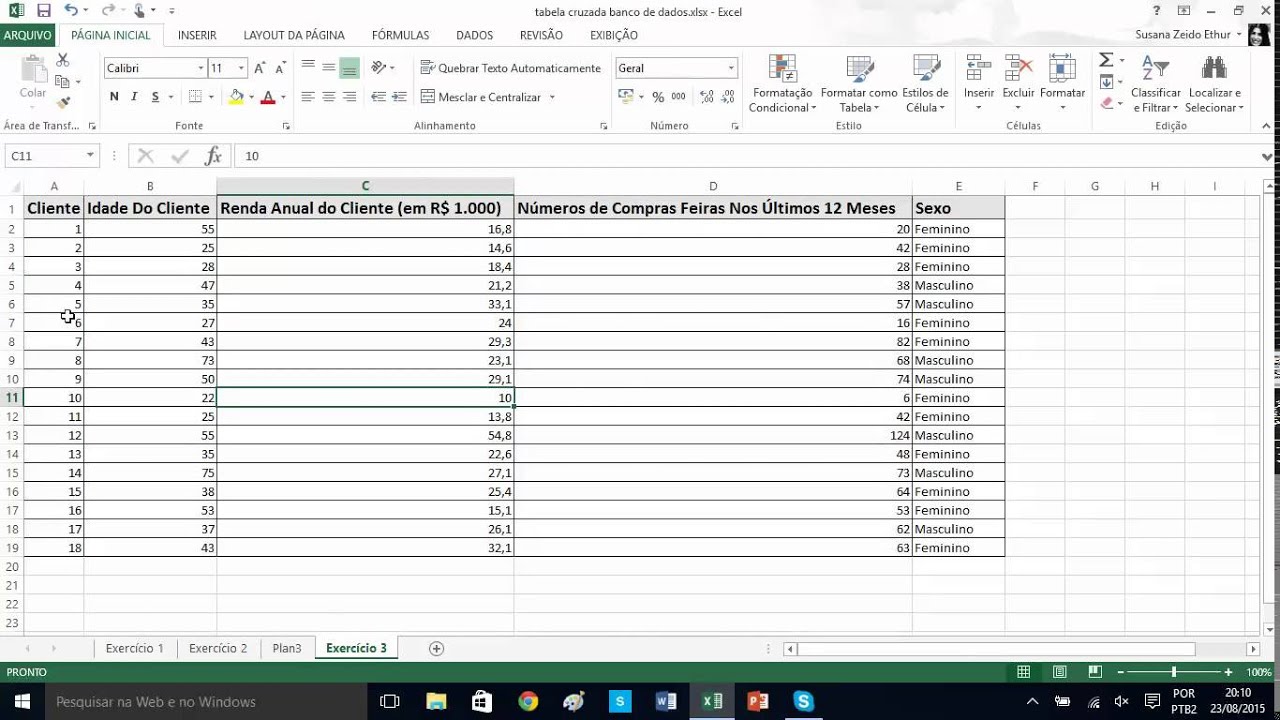
Task: Click zoom in plus button
Action: [1229, 672]
